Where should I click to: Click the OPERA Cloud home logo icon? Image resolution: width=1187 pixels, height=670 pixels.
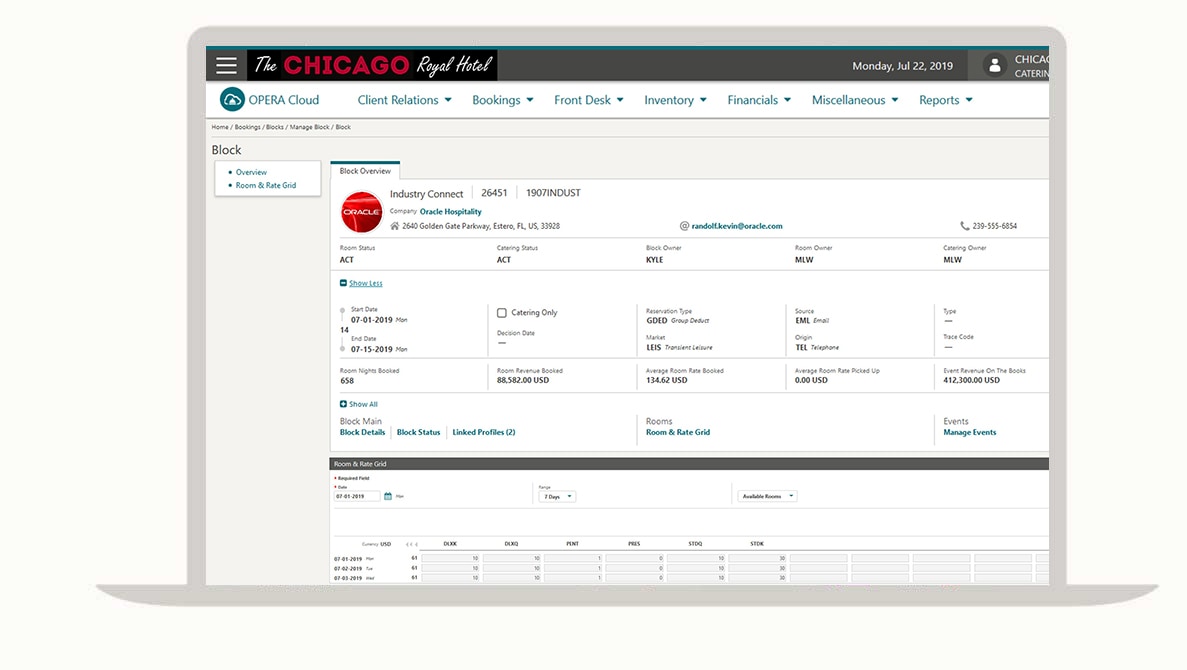[232, 100]
